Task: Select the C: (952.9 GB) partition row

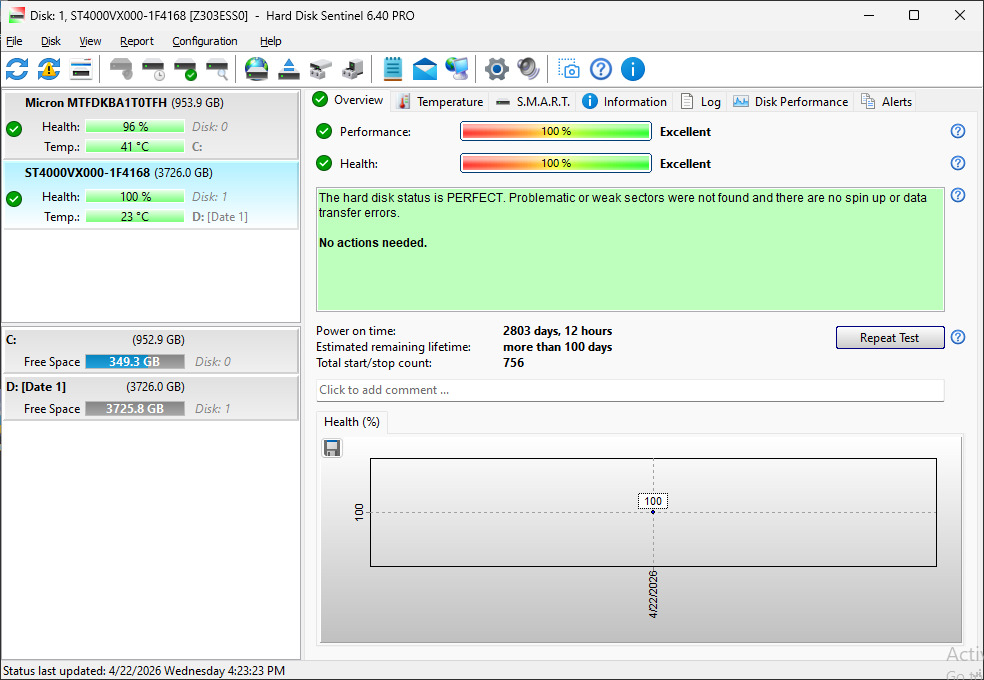Action: 151,351
